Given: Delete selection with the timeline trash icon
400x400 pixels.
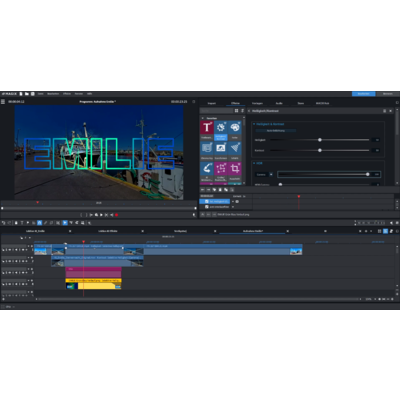Looking at the screenshot, I should 16,223.
